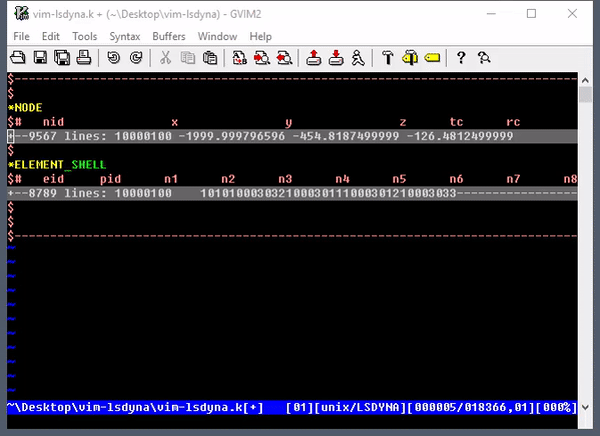The height and width of the screenshot is (436, 600).
Task: Click the Save All files icon
Action: point(62,58)
